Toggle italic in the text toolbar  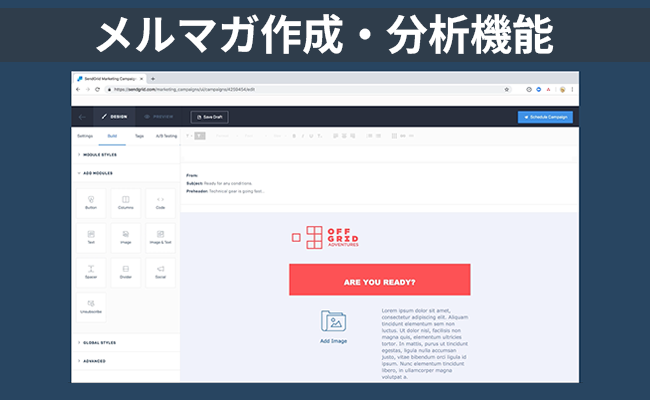[x=303, y=136]
